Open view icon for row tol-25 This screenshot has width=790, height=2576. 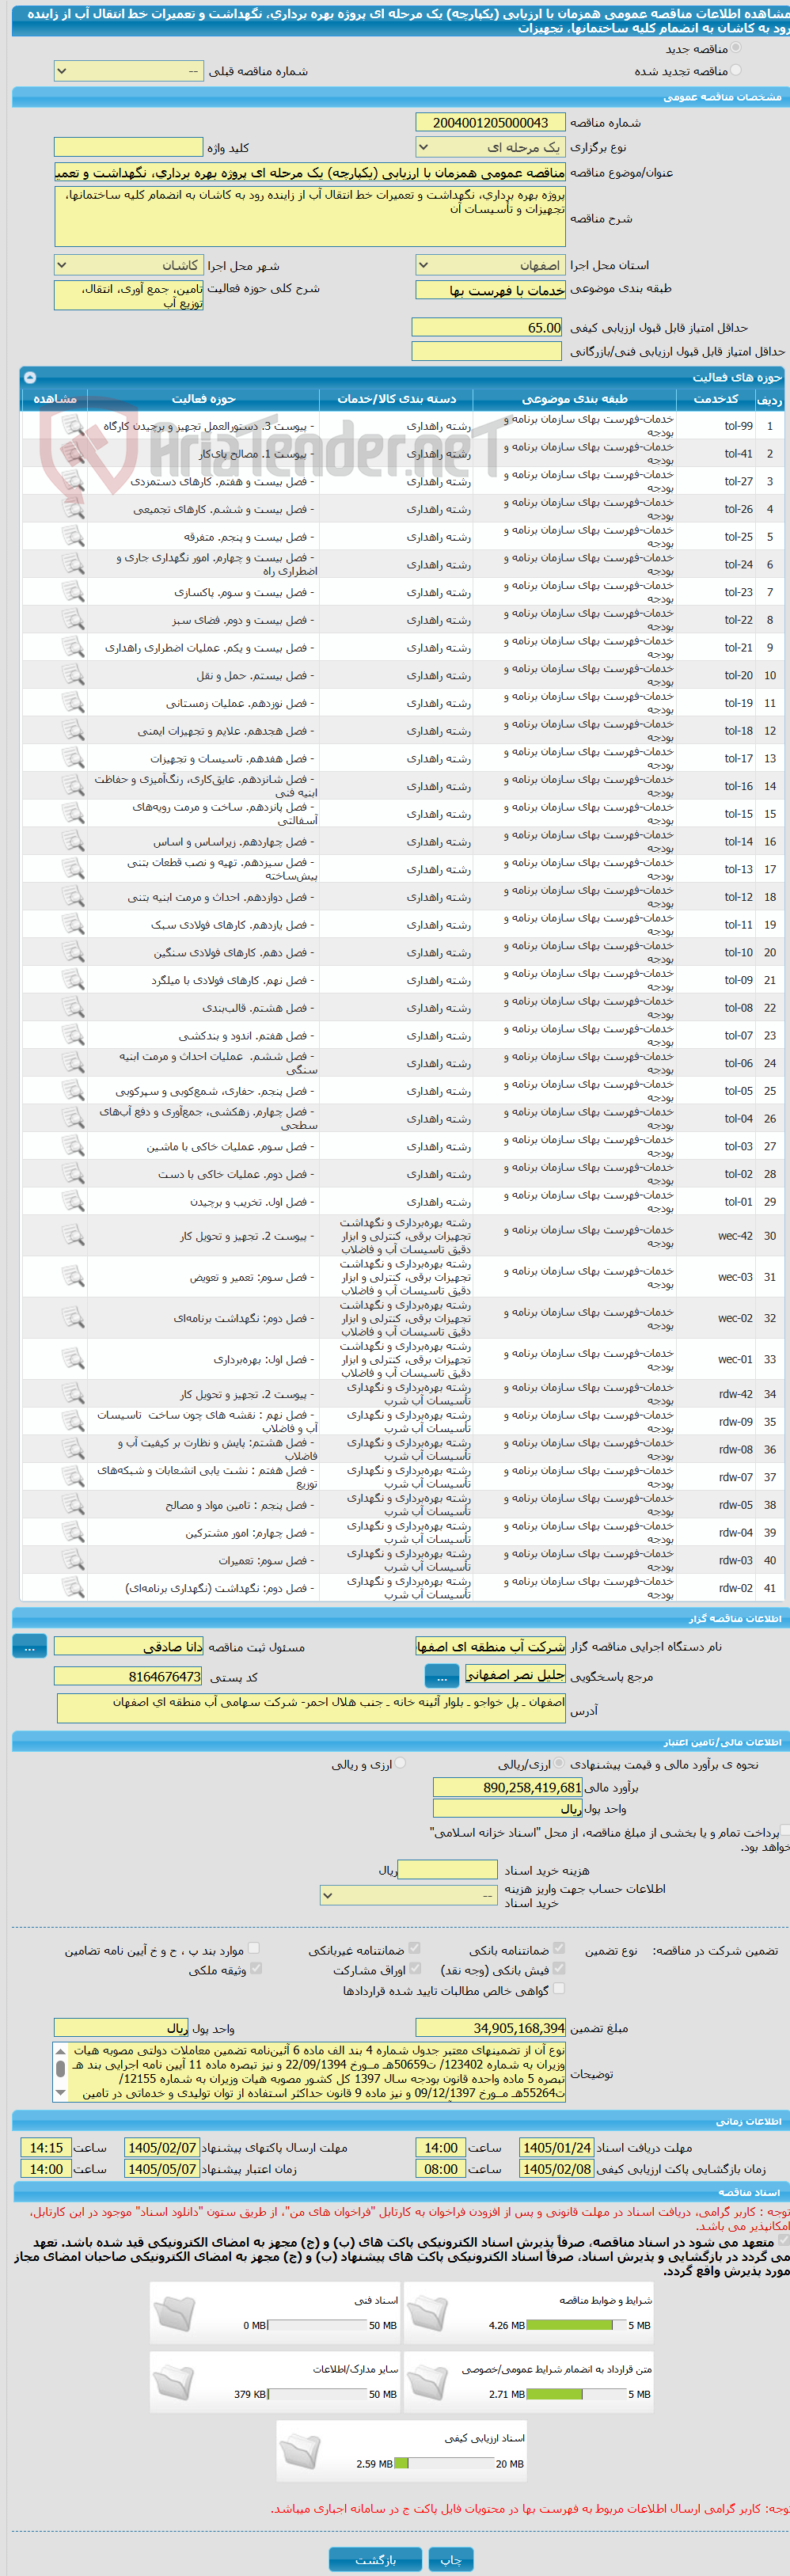72,537
